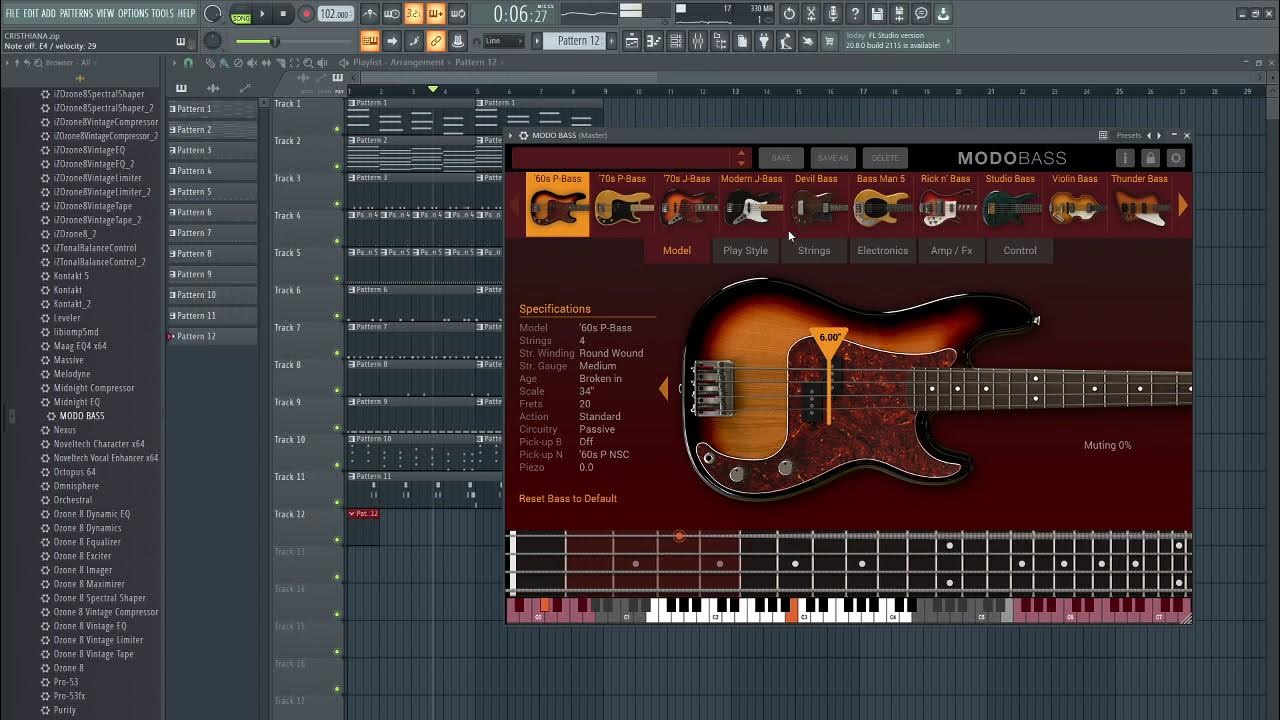Open help question mark icon
Viewport: 1280px width, 720px height.
(x=854, y=14)
